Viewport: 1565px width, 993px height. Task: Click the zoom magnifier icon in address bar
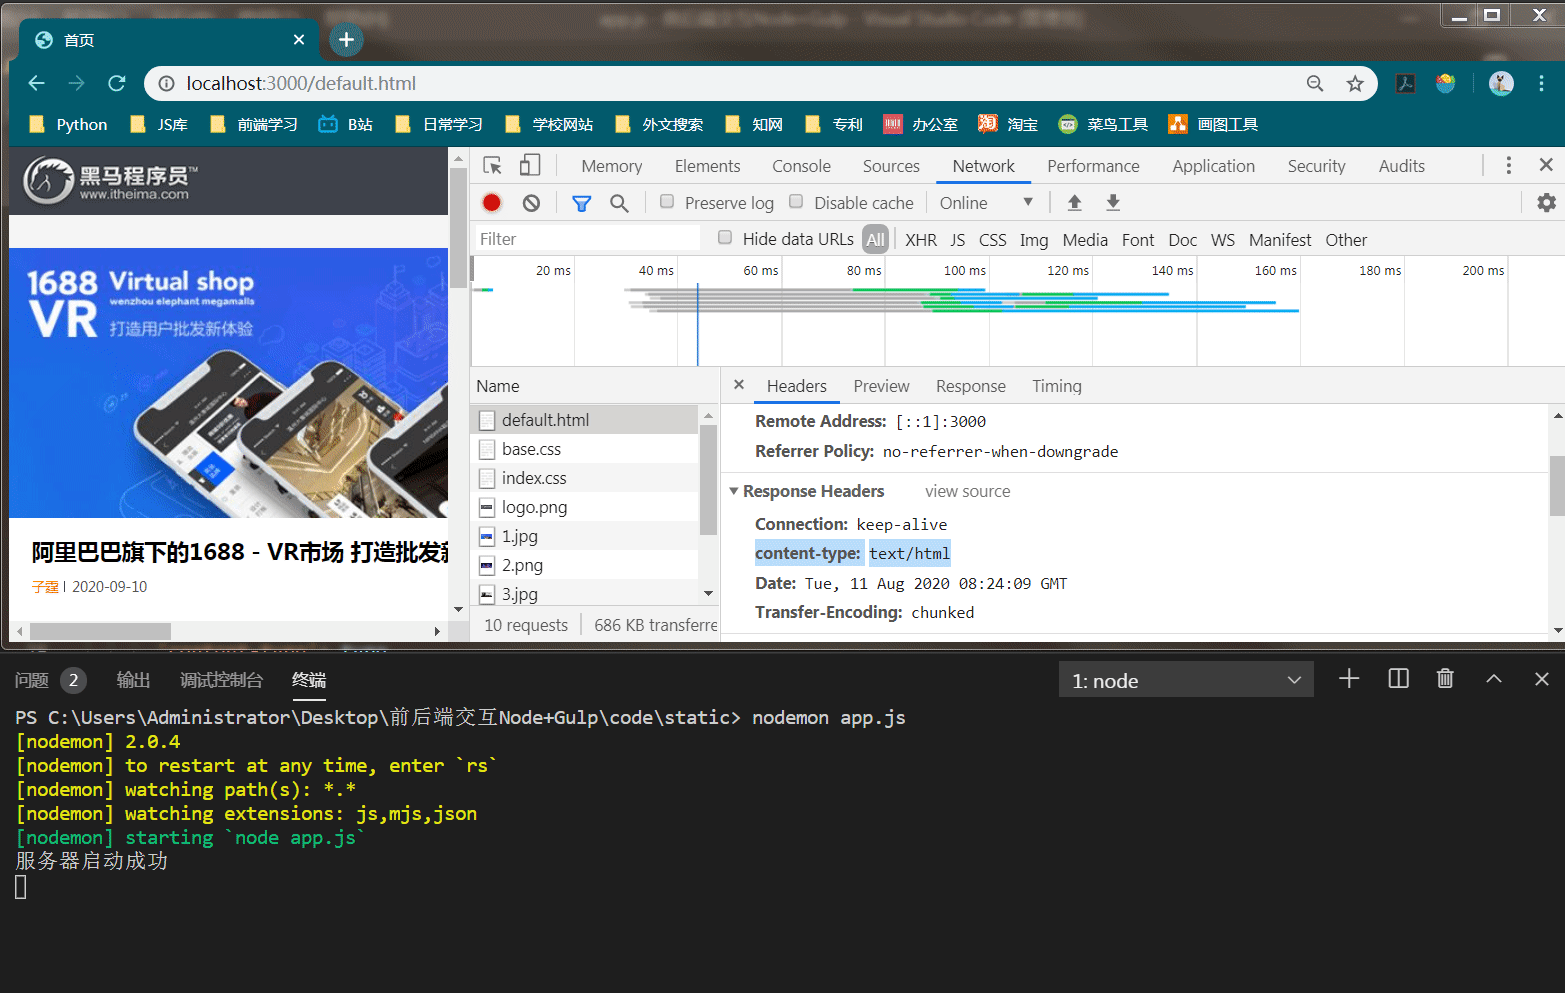click(1315, 84)
